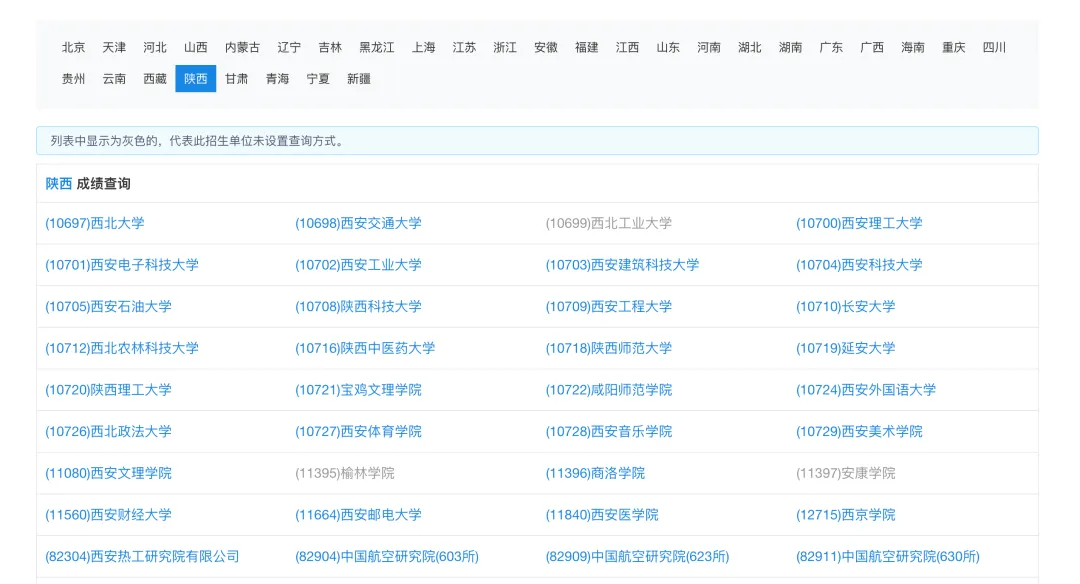This screenshot has width=1080, height=584.
Task: Switch to the 浙江 tab
Action: click(x=505, y=48)
